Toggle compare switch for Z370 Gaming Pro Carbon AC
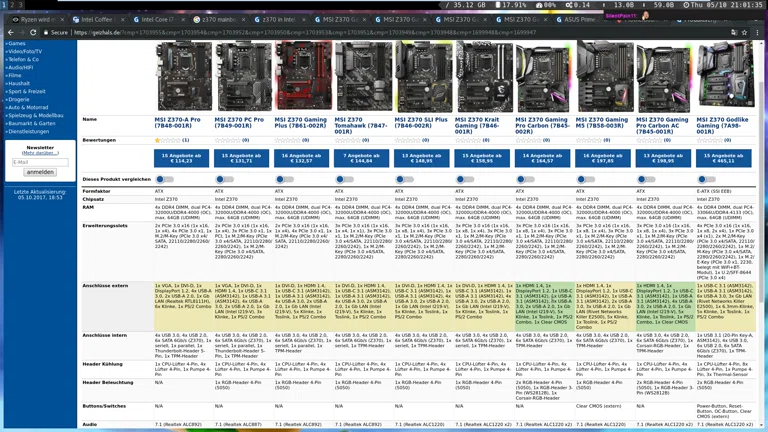This screenshot has height=432, width=768. [x=647, y=179]
